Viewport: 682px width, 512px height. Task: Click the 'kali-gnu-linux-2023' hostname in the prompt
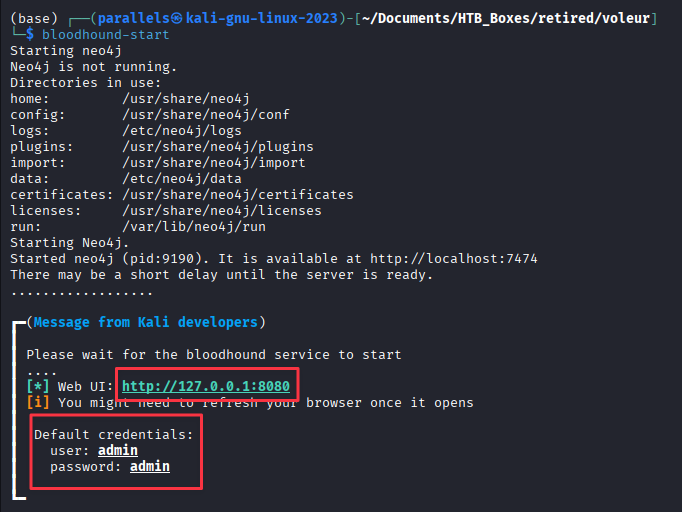point(262,18)
